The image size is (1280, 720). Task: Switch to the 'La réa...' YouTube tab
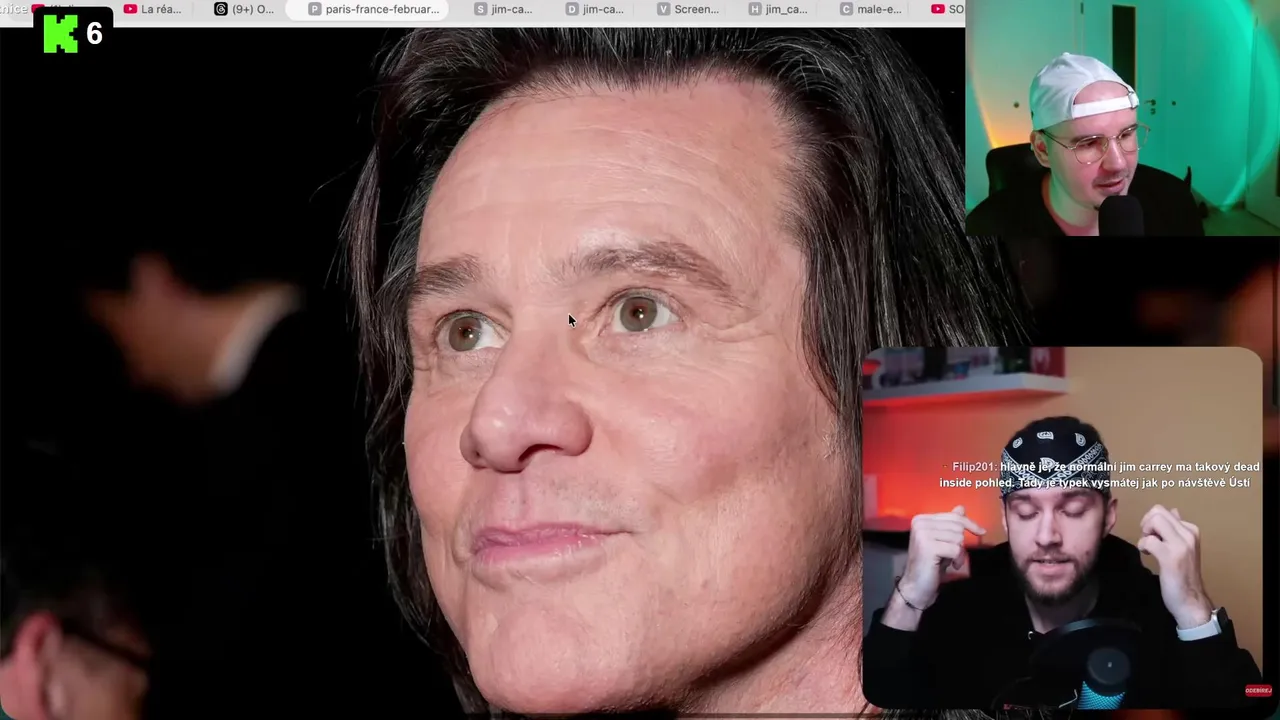(152, 9)
